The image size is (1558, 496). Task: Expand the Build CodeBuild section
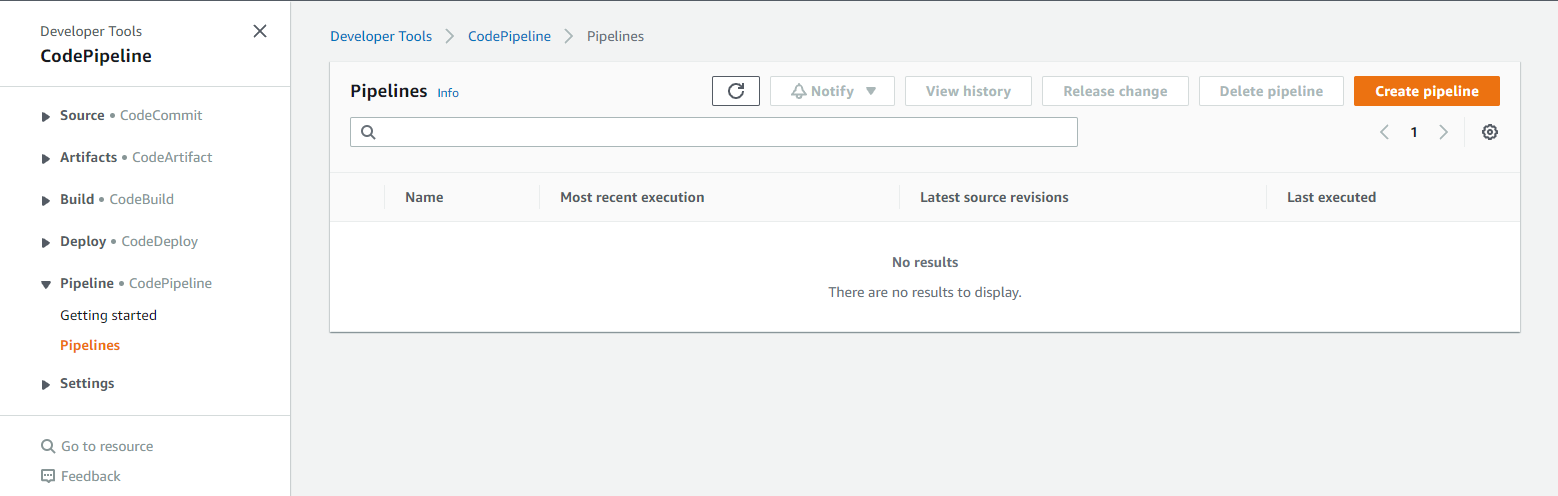tap(46, 200)
